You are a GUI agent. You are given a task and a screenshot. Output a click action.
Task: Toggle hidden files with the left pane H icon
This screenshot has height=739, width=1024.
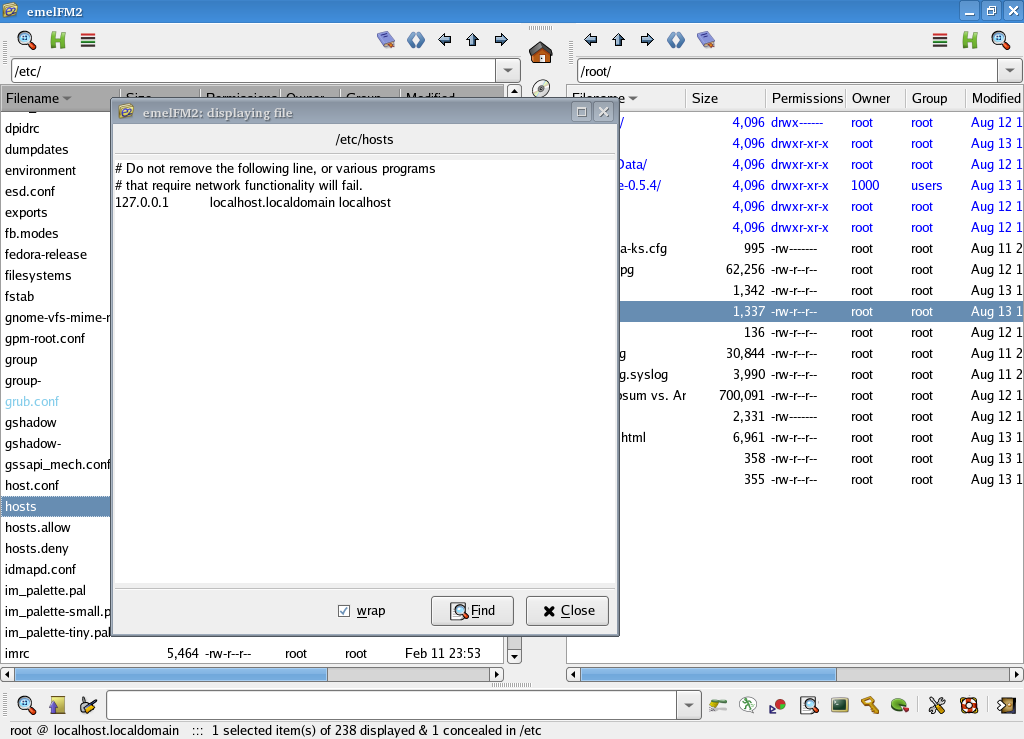pos(58,40)
